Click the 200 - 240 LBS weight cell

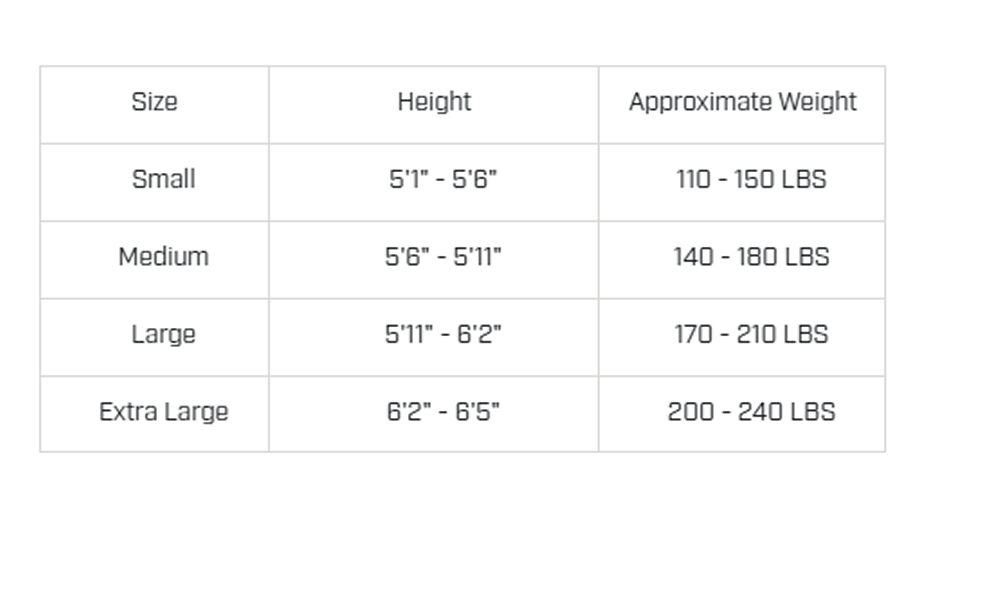pyautogui.click(x=751, y=412)
